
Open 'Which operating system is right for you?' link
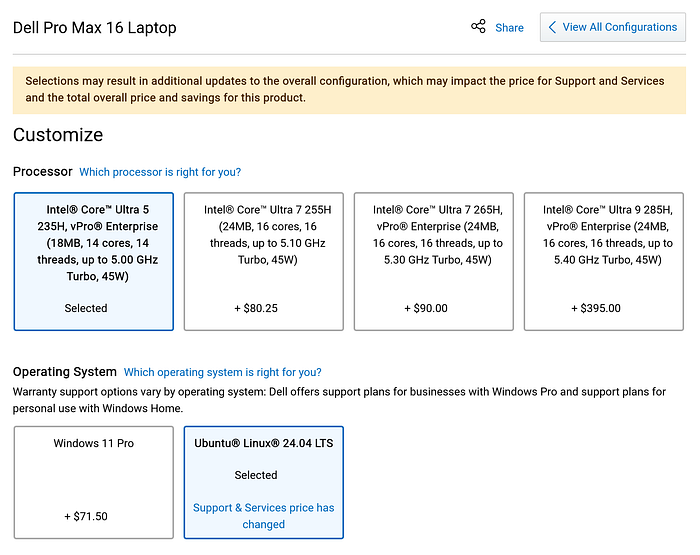tap(222, 372)
